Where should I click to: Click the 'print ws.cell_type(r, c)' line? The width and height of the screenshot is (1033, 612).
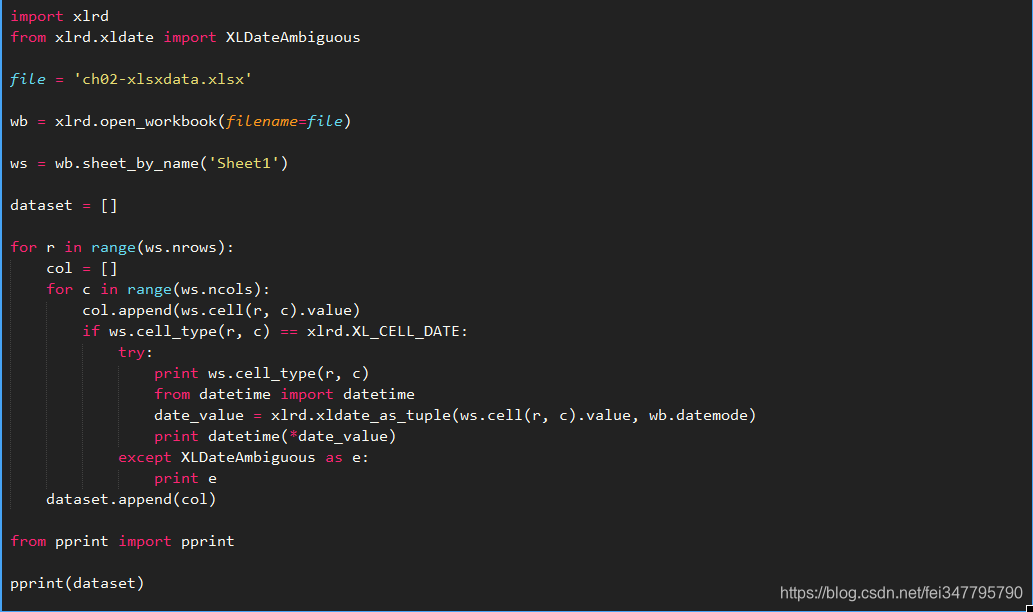(x=262, y=374)
